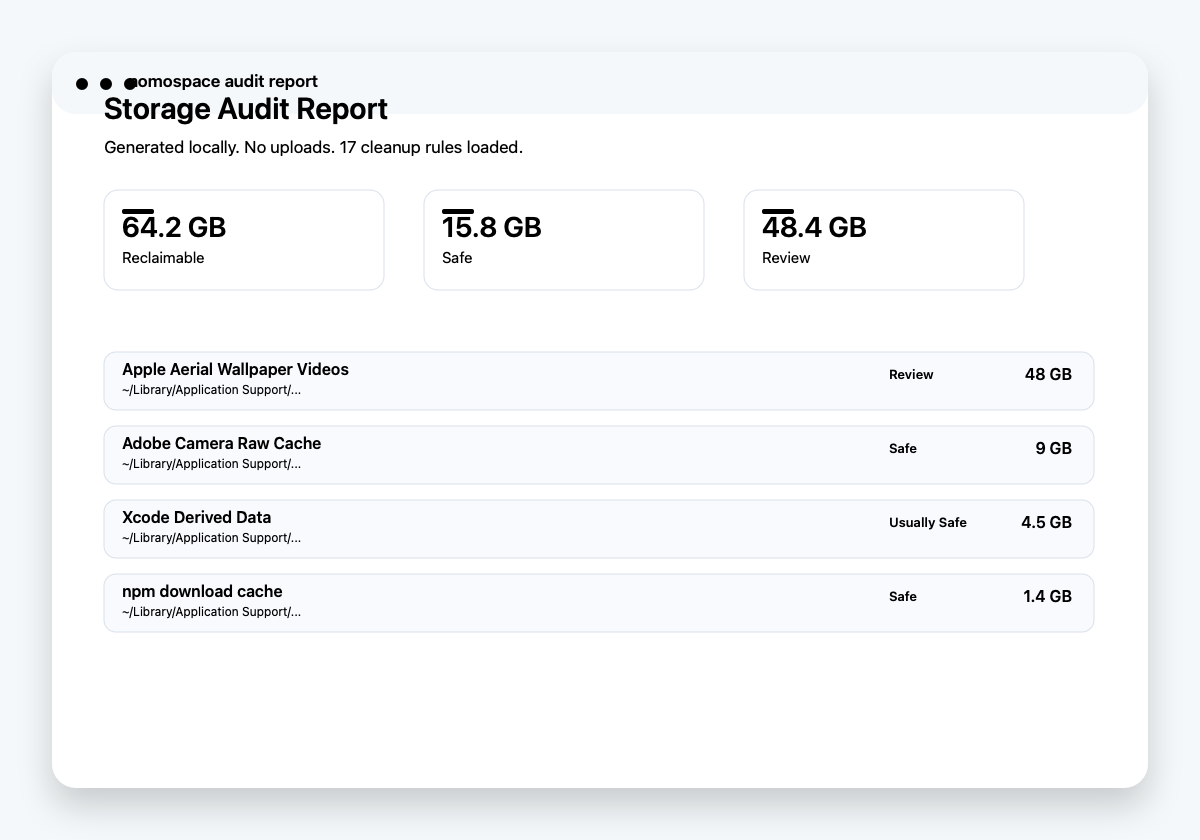Select the 48 GB size value
The height and width of the screenshot is (840, 1200).
[1048, 375]
